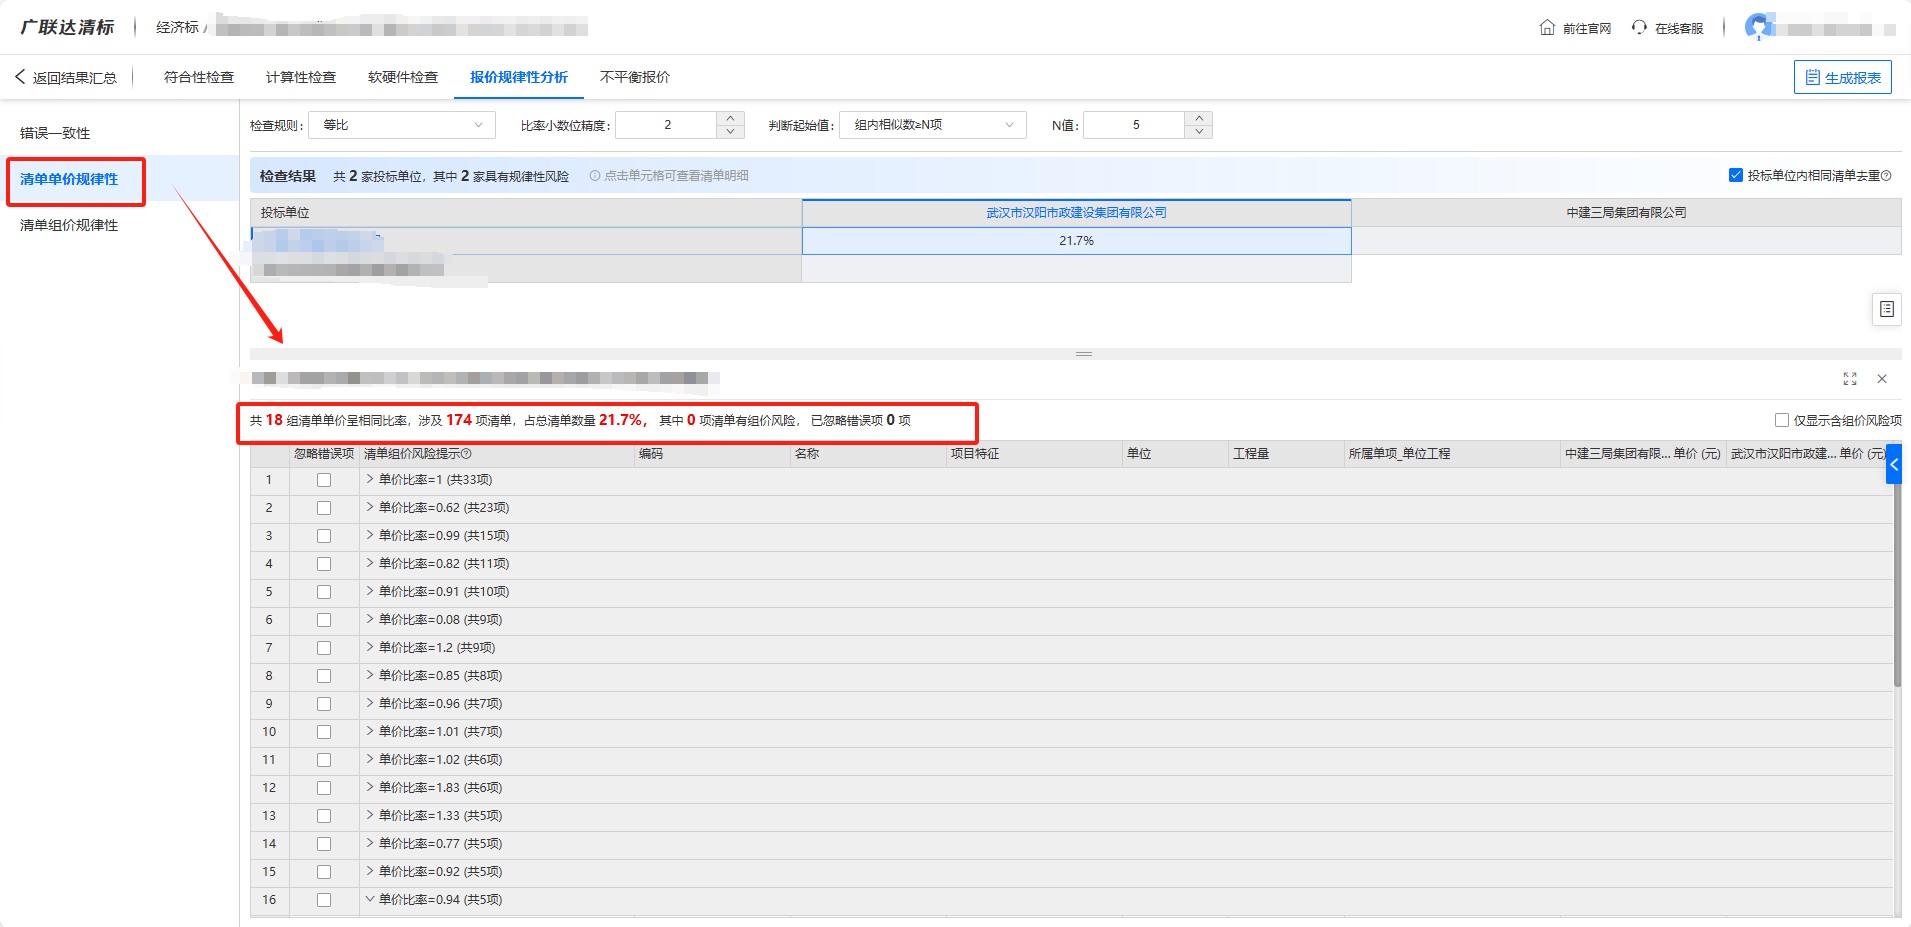Click help icon beside 投标单位内相同清单去重
Viewport: 1911px width, 927px height.
coord(1886,176)
